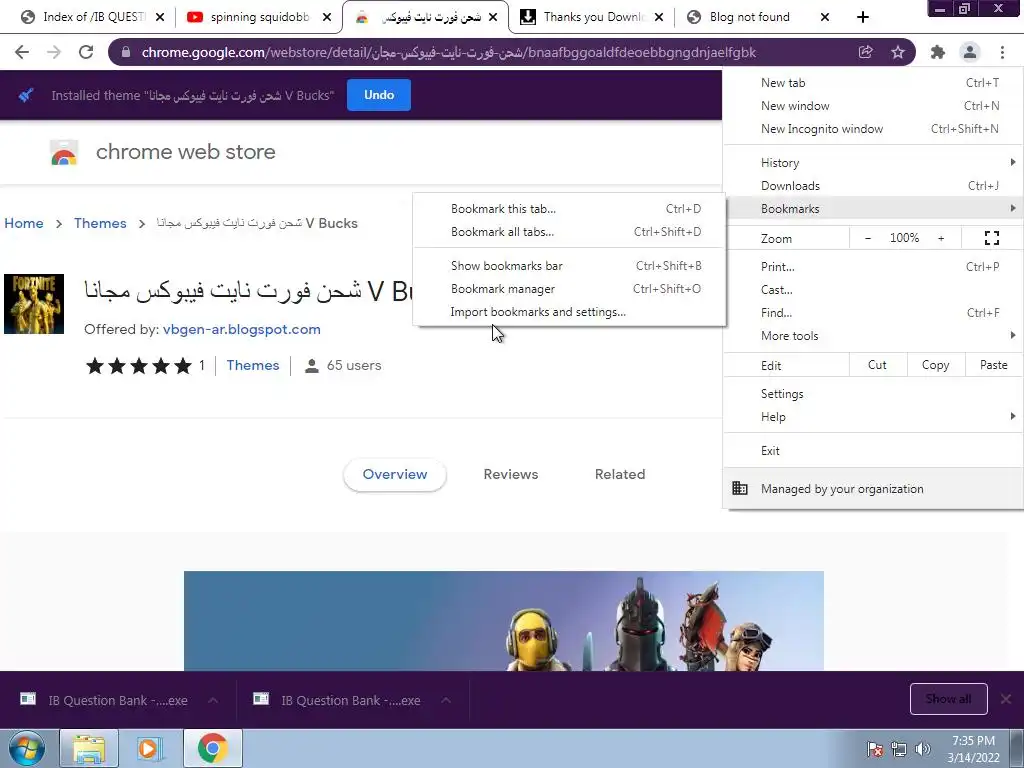Expand the History submenu
Image resolution: width=1024 pixels, height=768 pixels.
tap(873, 163)
